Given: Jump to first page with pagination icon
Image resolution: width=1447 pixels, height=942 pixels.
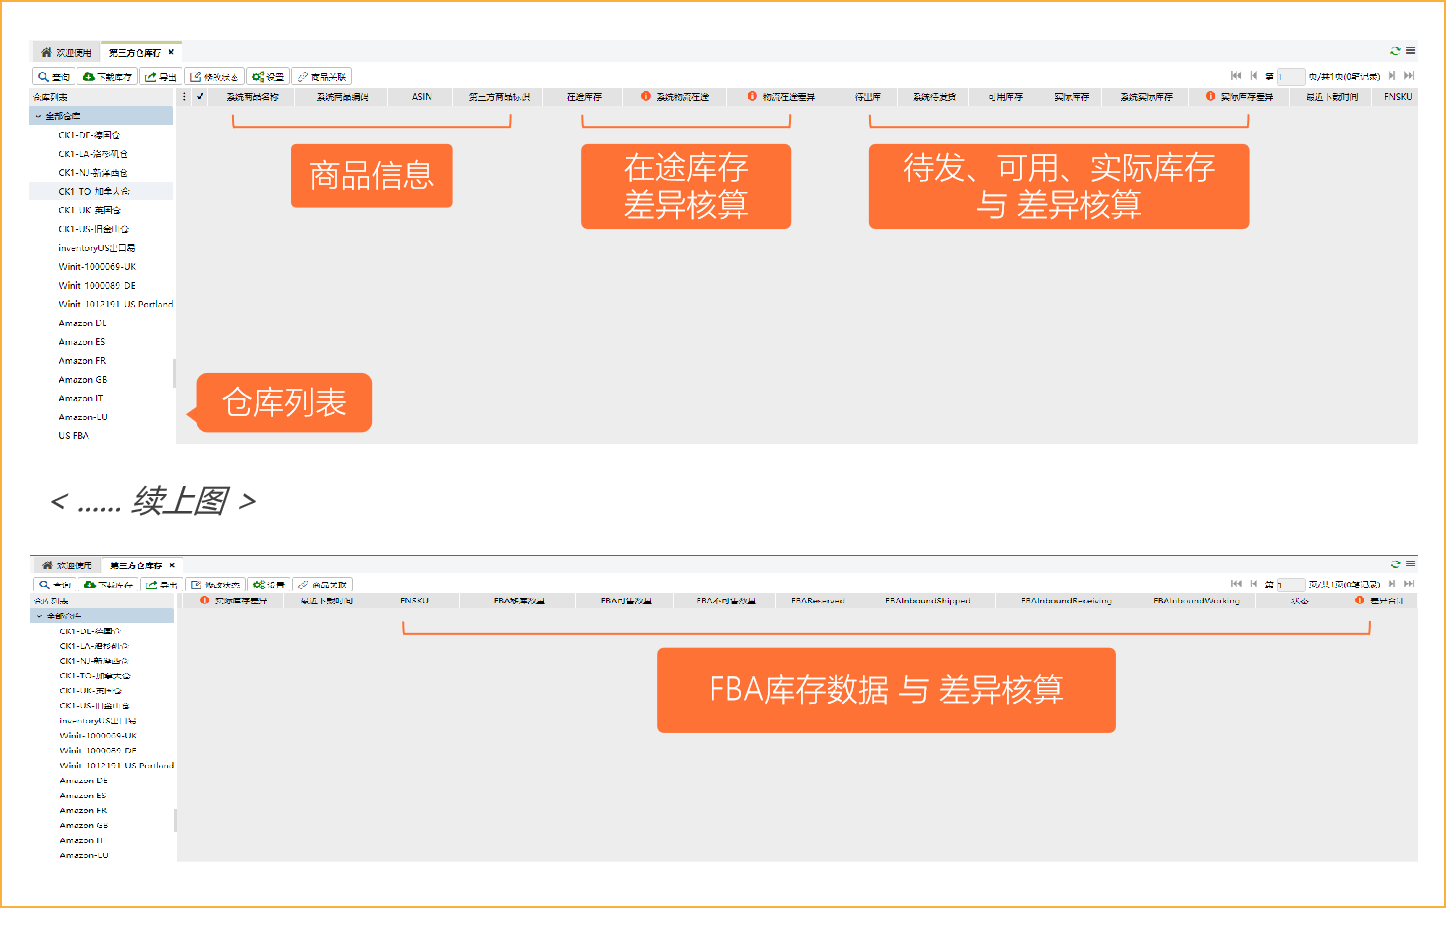Looking at the screenshot, I should [1236, 75].
